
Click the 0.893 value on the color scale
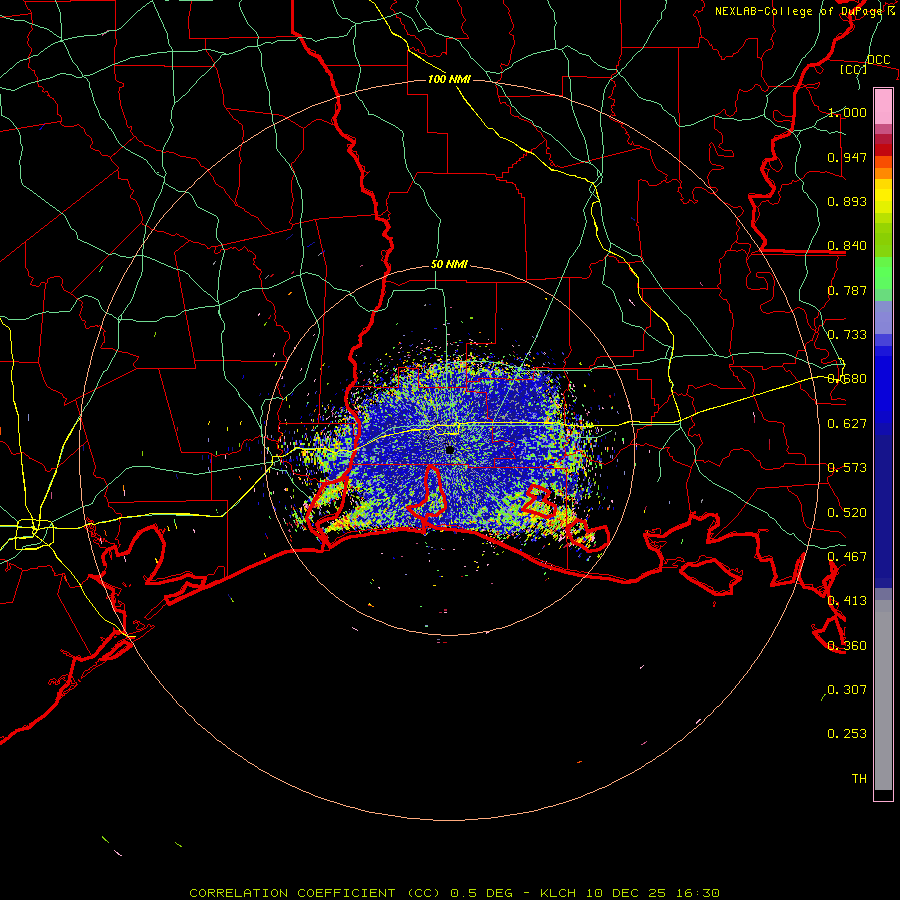click(x=847, y=201)
